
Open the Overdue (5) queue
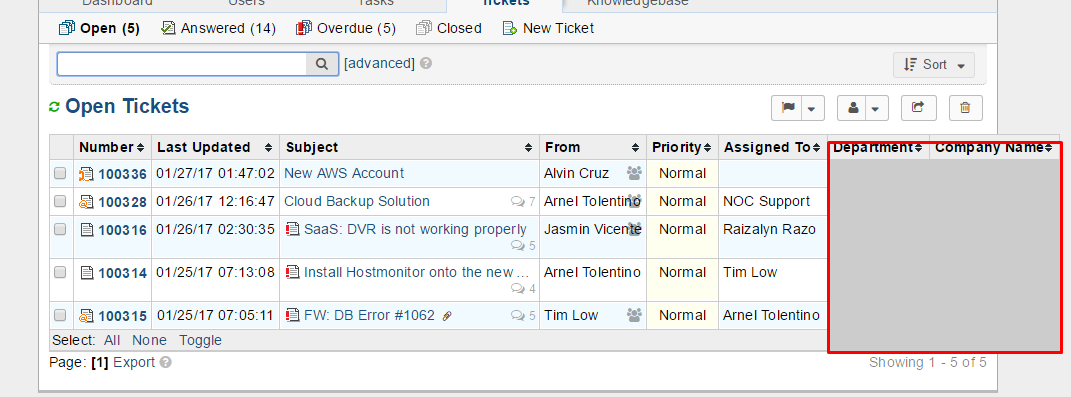pos(346,29)
